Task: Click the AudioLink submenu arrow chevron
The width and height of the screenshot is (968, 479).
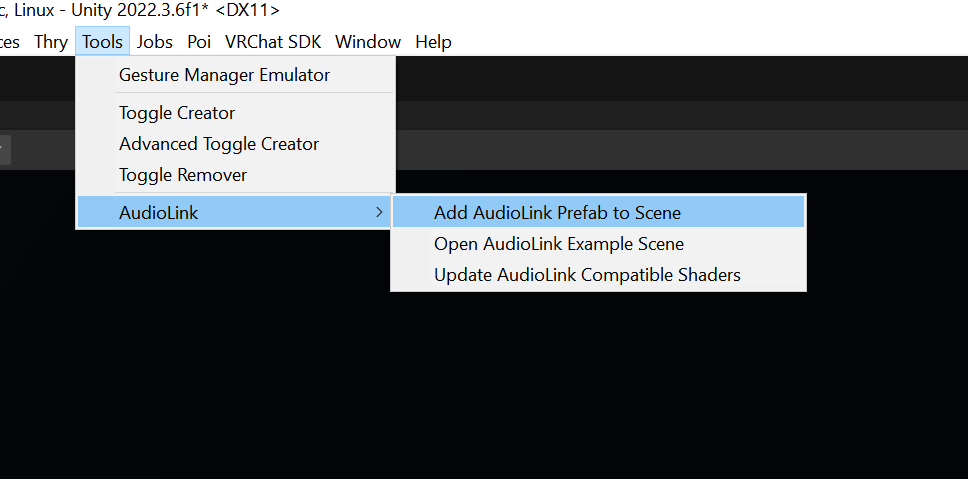Action: [x=378, y=213]
